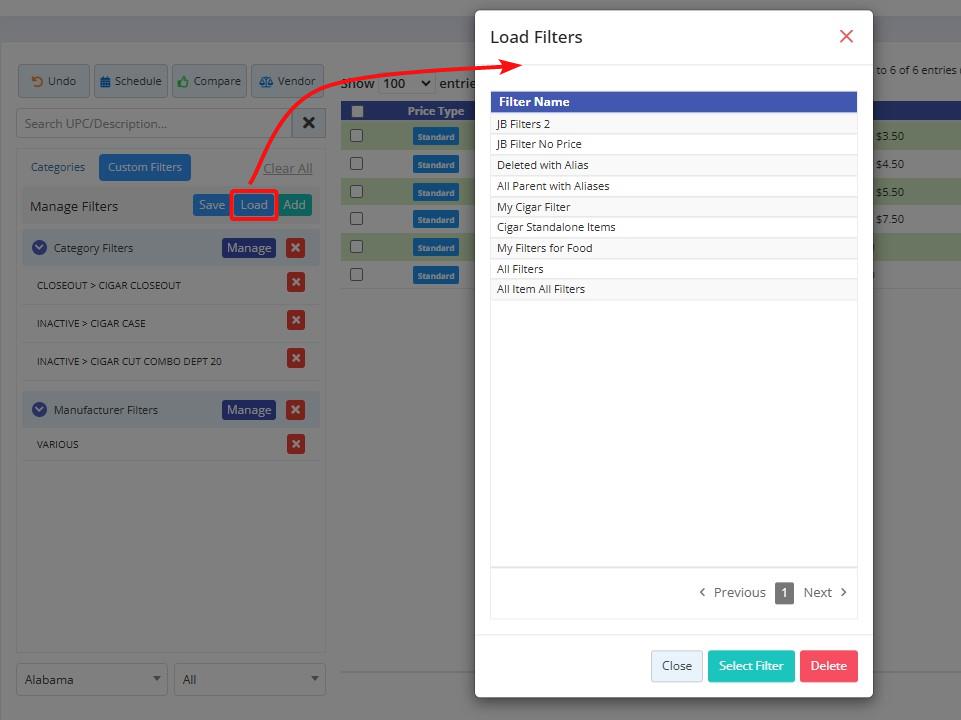
Task: Click the Standard badge in the $5.50 row
Action: (x=436, y=192)
